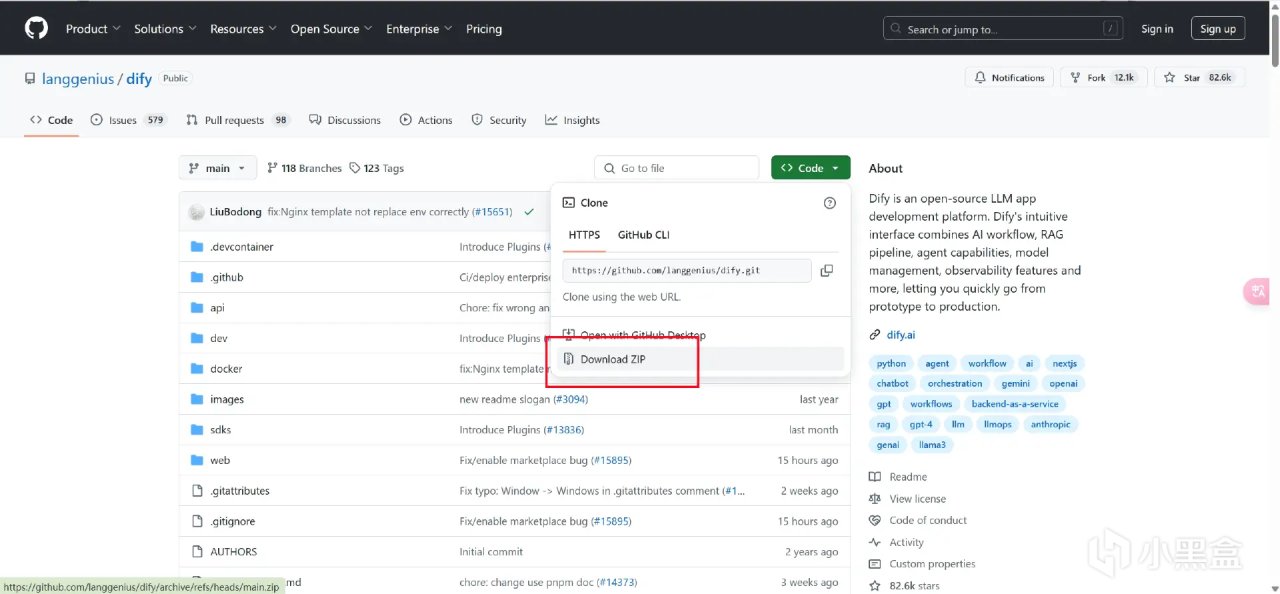Click the Sign in link
This screenshot has height=594, width=1280.
tap(1157, 29)
